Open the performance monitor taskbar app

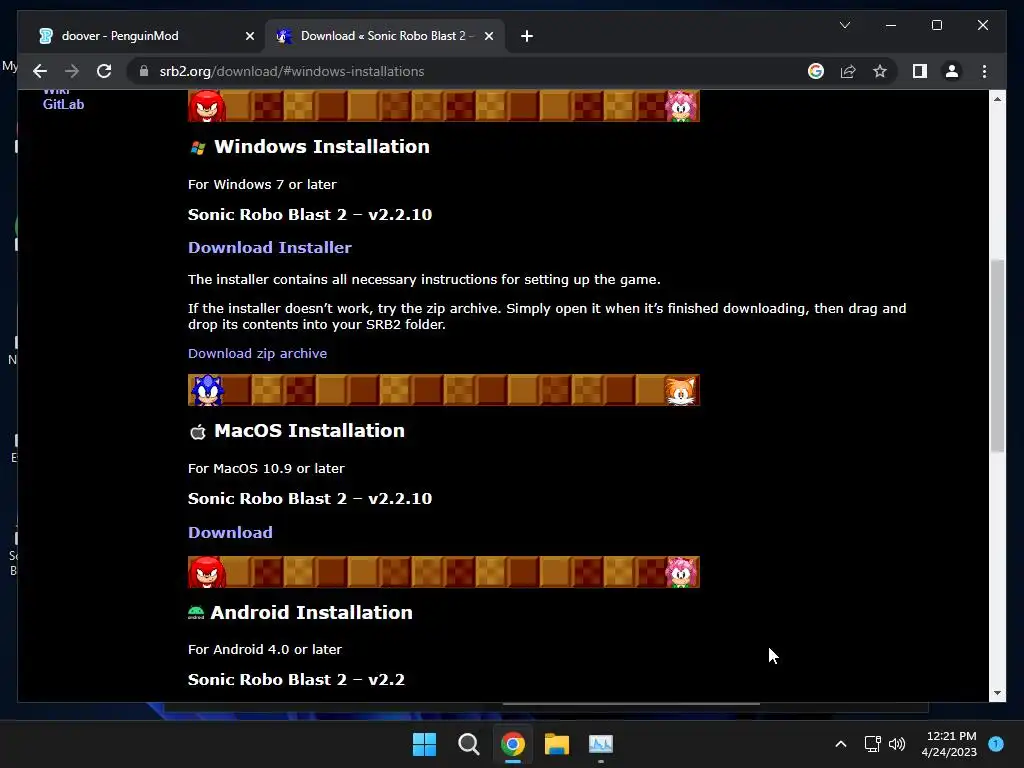pyautogui.click(x=601, y=744)
